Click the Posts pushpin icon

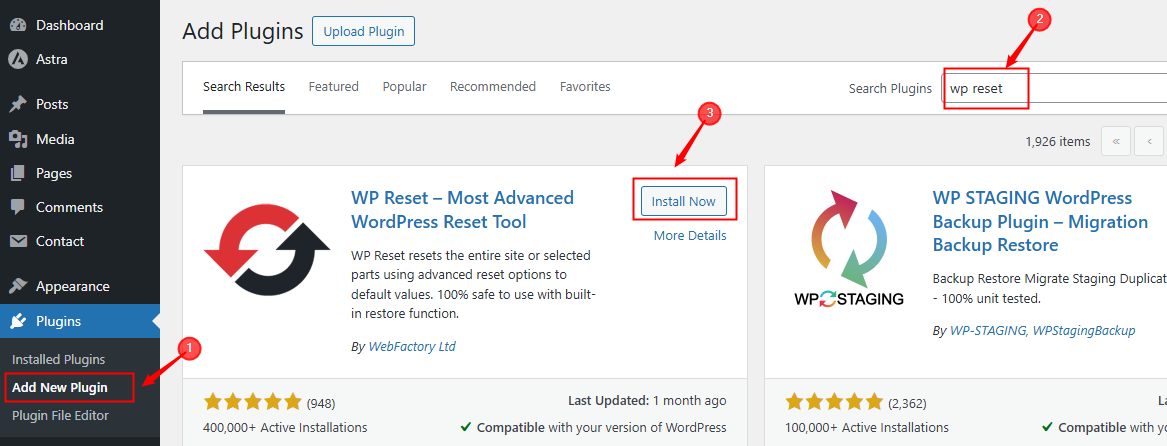click(x=18, y=104)
